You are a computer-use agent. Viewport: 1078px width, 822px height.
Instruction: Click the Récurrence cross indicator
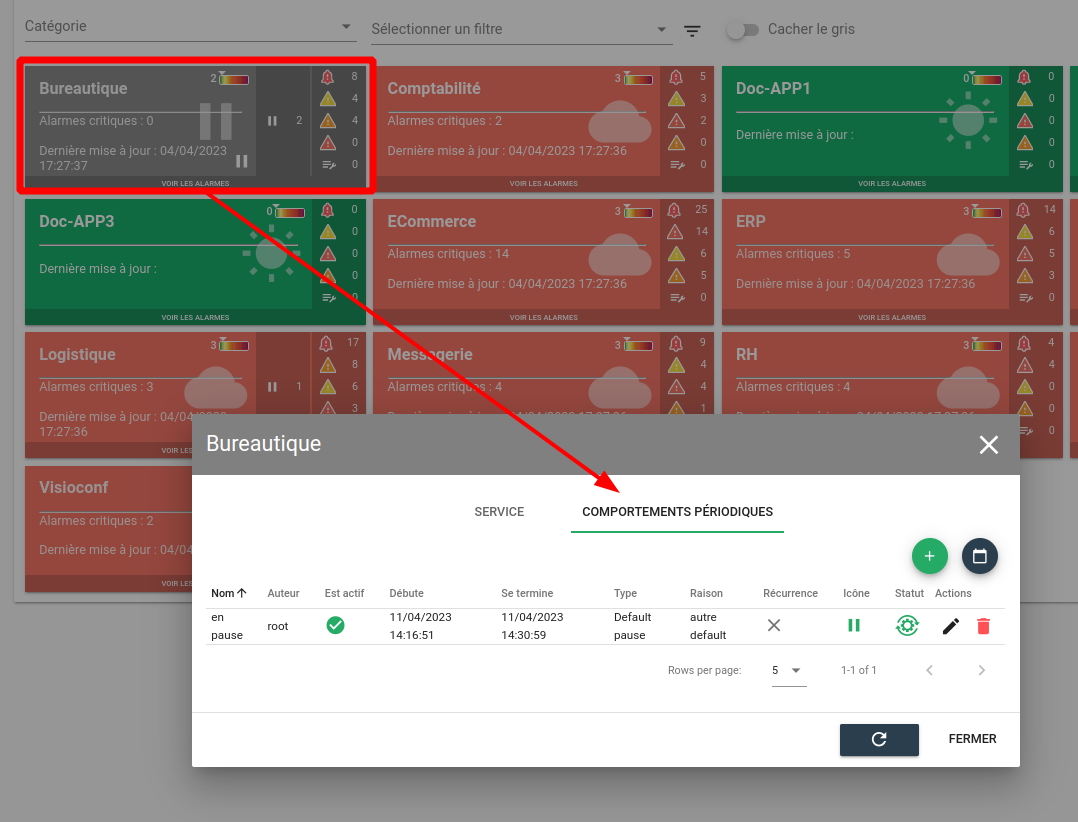click(x=774, y=626)
